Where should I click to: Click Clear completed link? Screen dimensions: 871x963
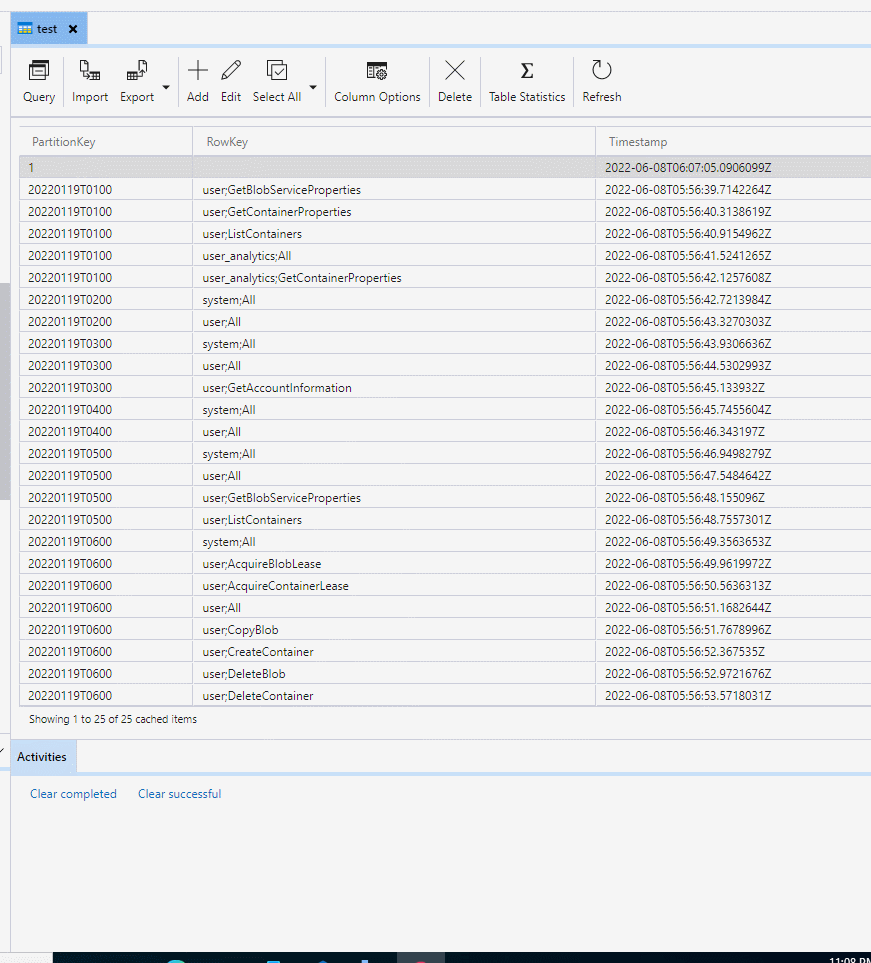coord(73,793)
